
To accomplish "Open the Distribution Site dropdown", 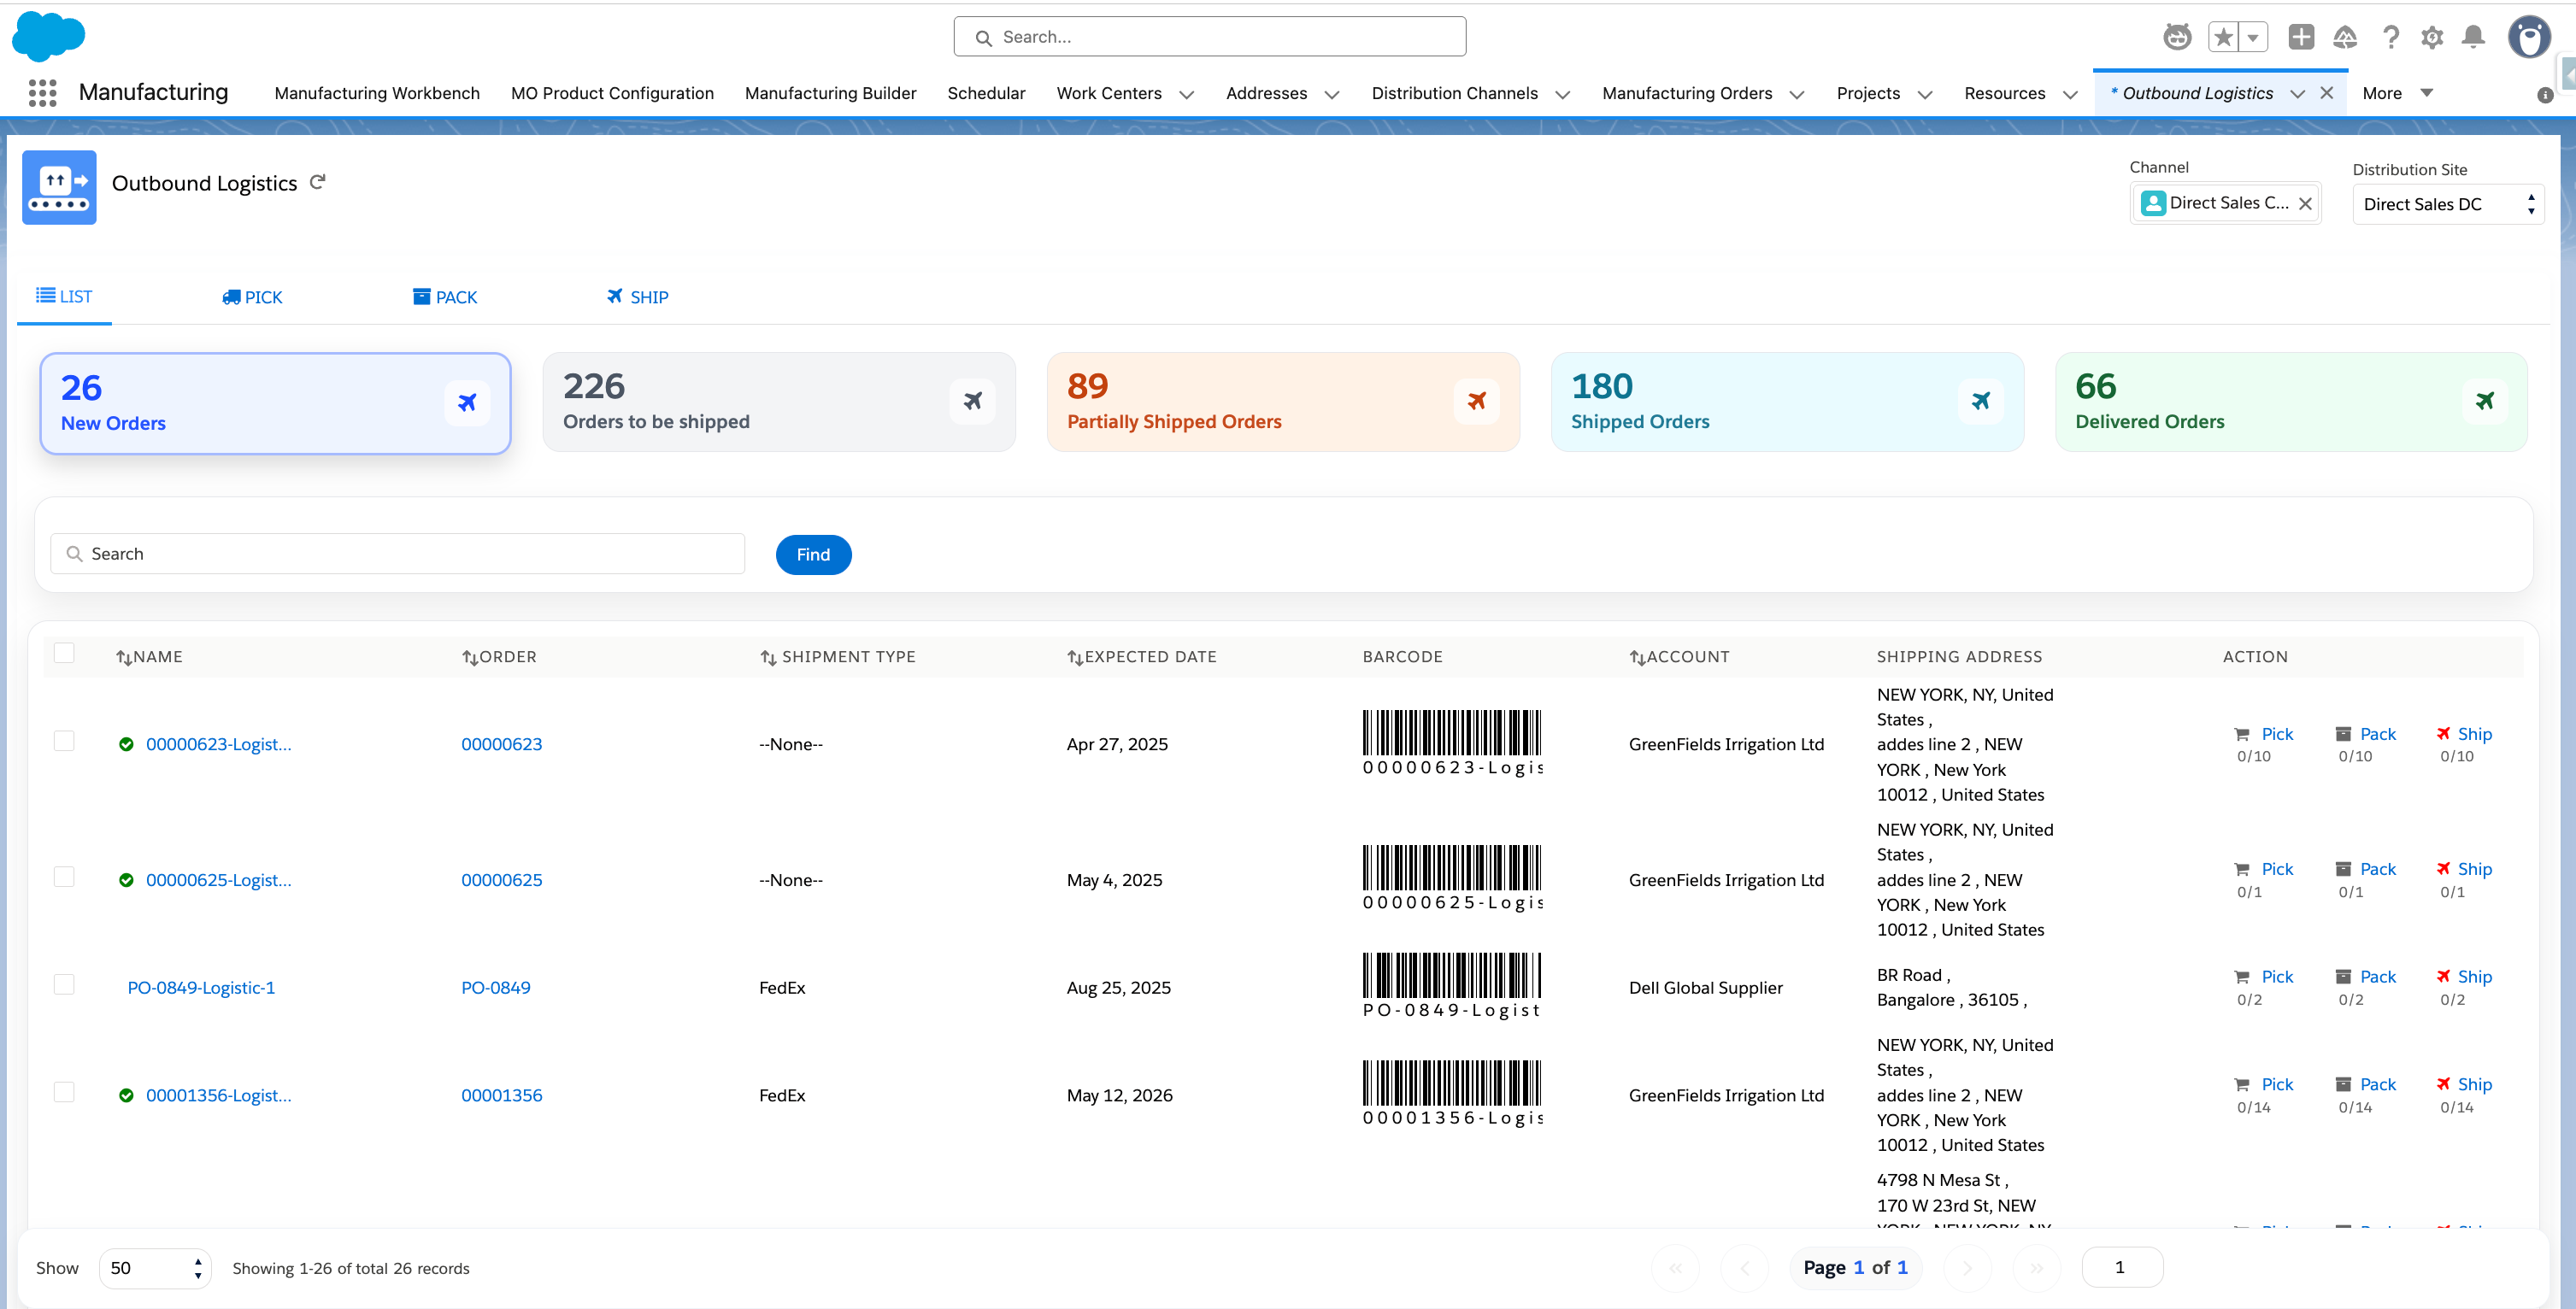I will (x=2447, y=204).
